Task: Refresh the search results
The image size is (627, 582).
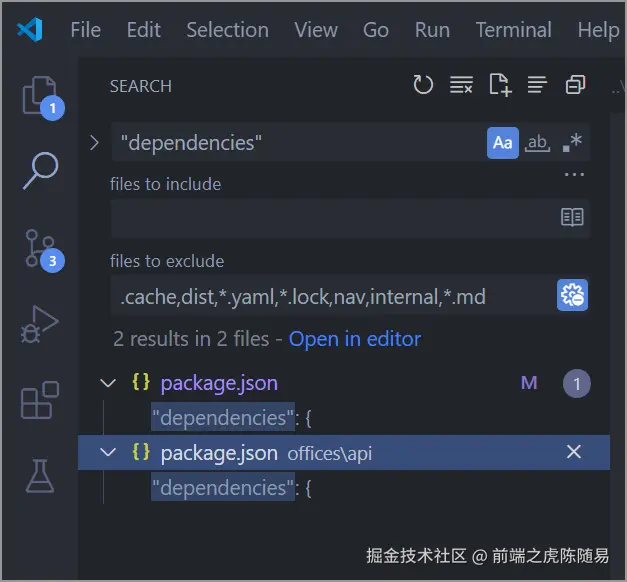Action: tap(423, 85)
